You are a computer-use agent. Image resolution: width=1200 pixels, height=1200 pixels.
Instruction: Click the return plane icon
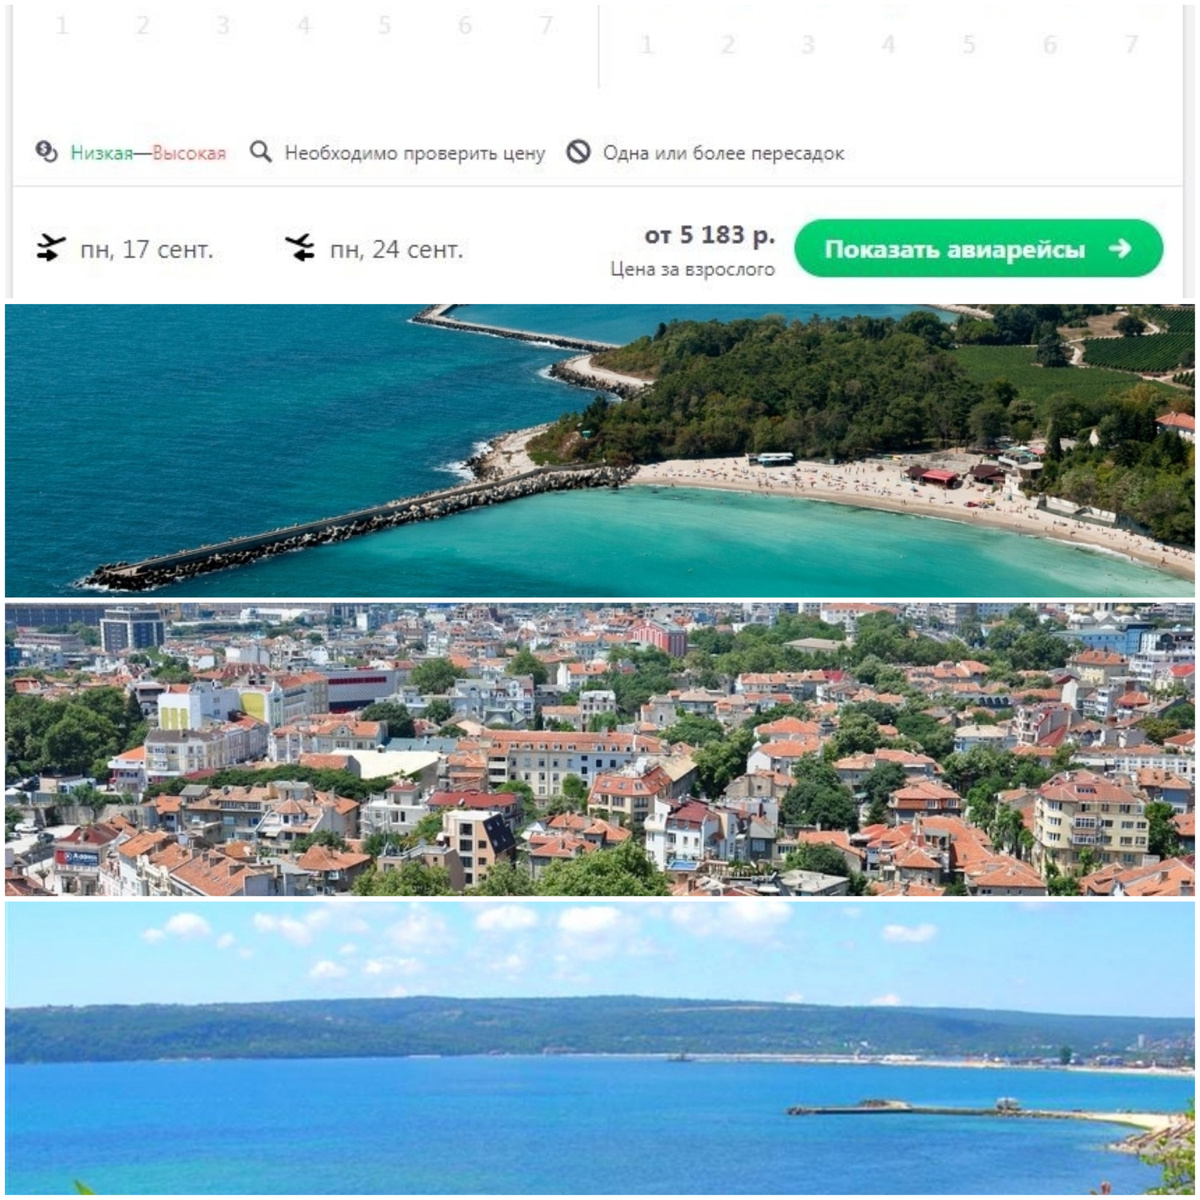tap(299, 248)
